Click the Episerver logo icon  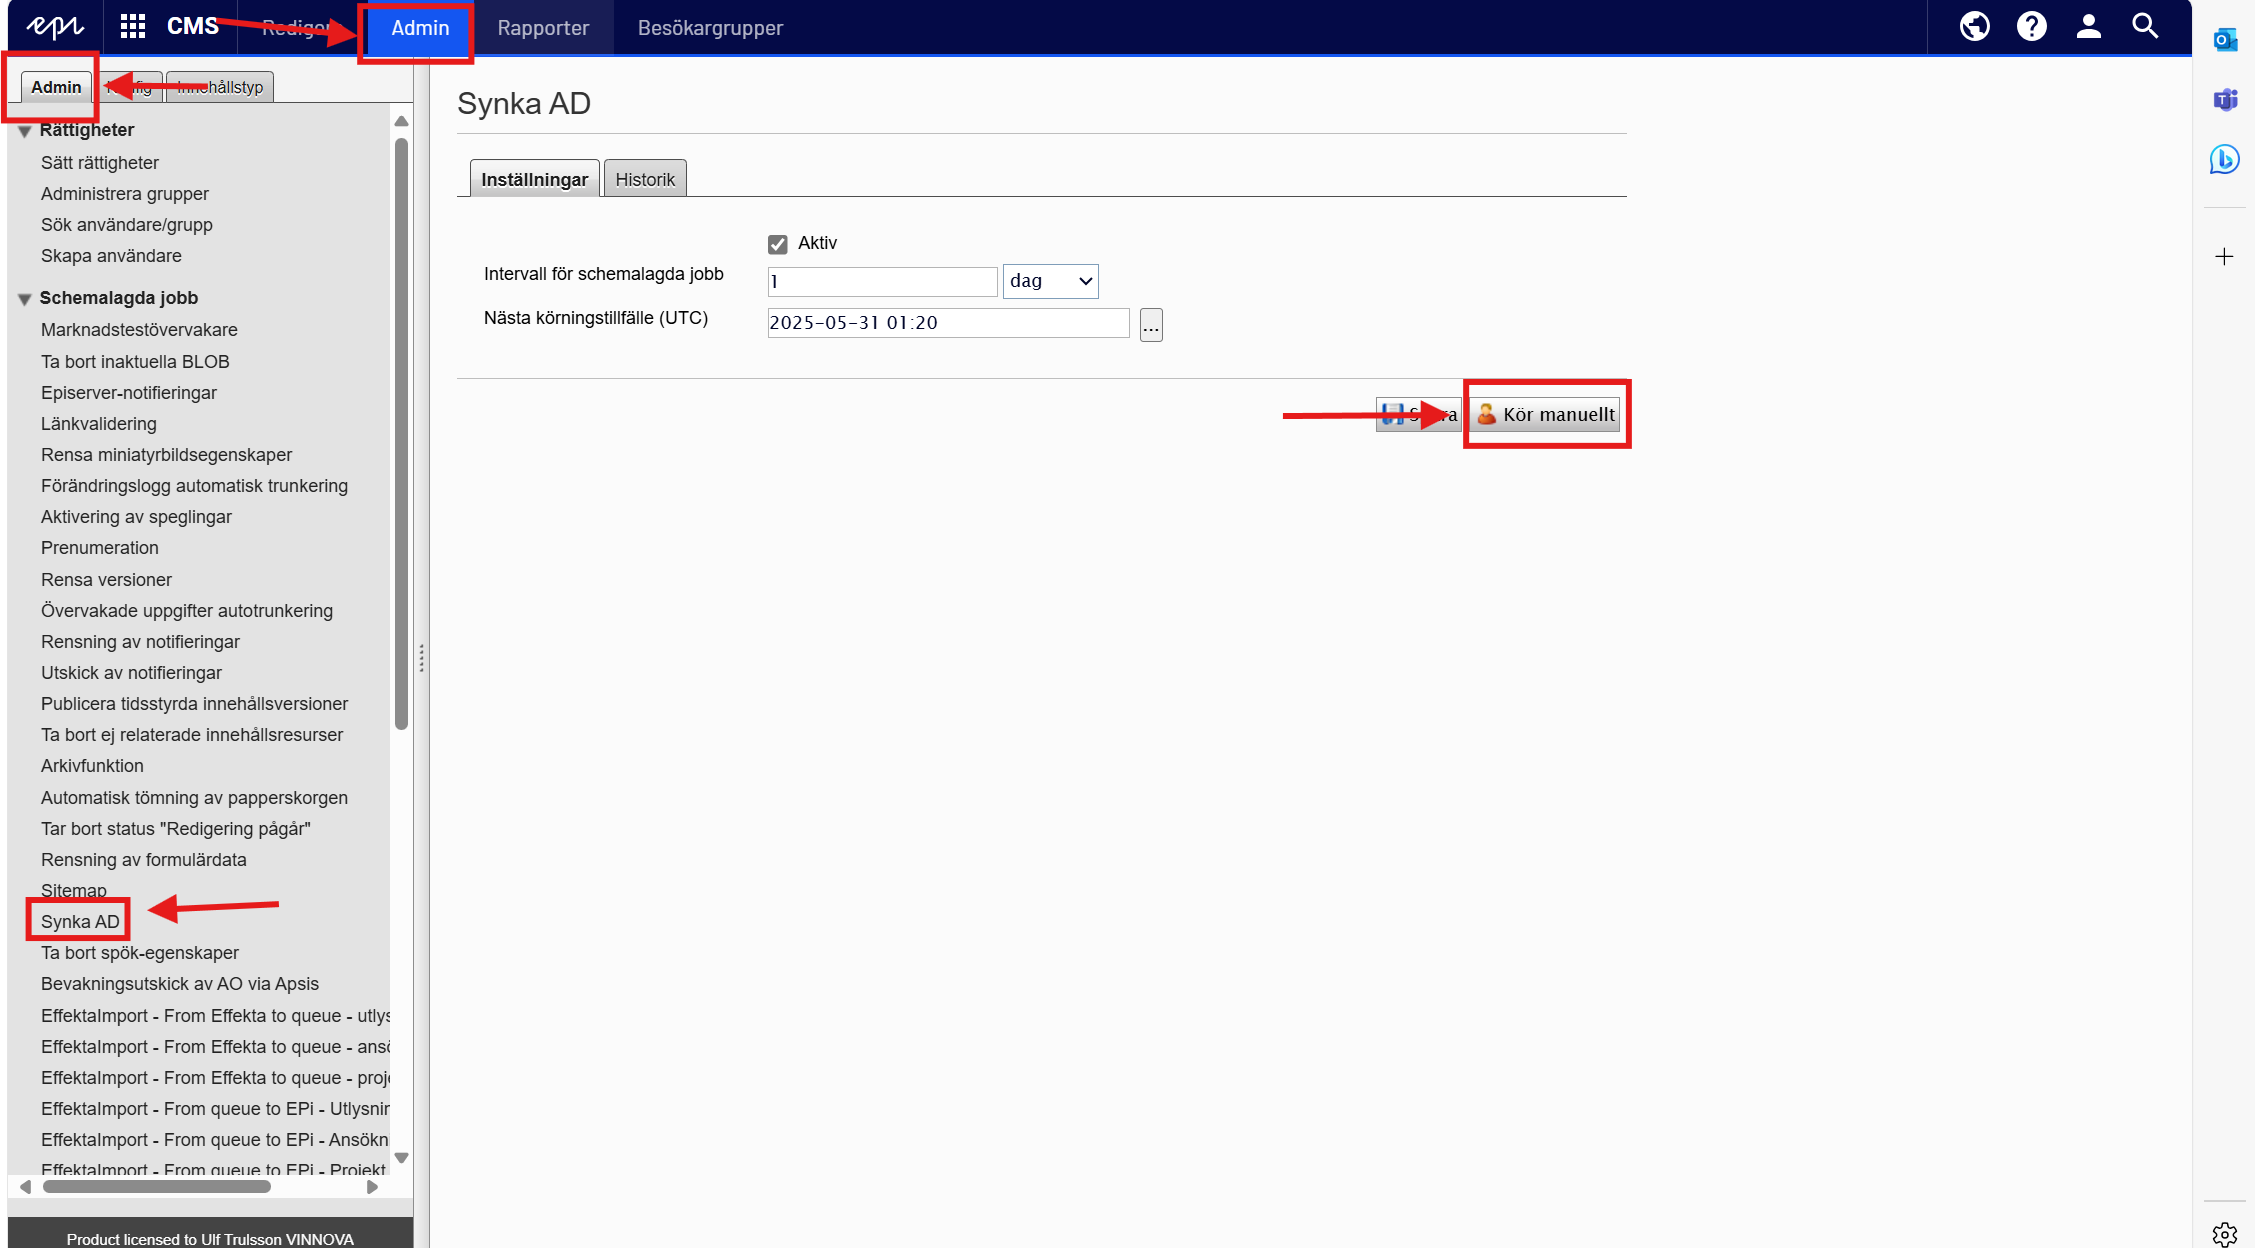pos(54,27)
